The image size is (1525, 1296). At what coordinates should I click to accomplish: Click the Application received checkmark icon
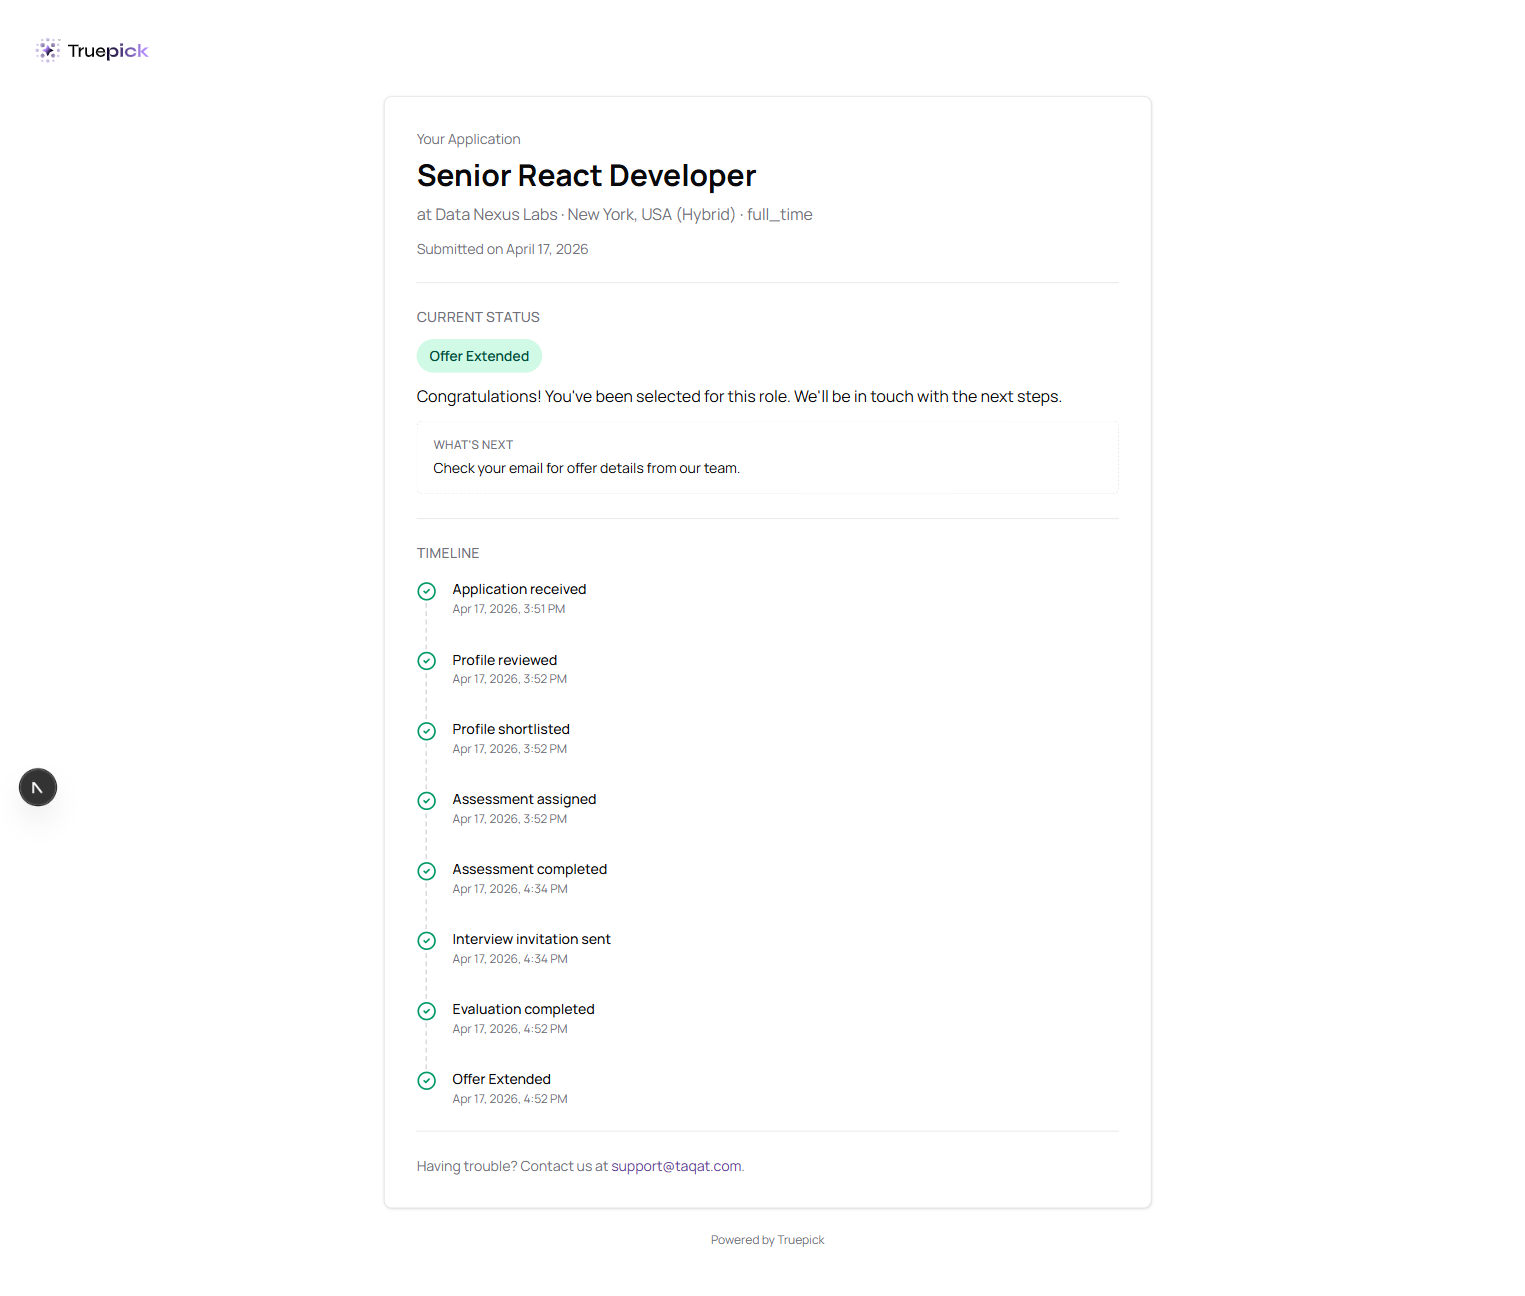[x=427, y=591]
